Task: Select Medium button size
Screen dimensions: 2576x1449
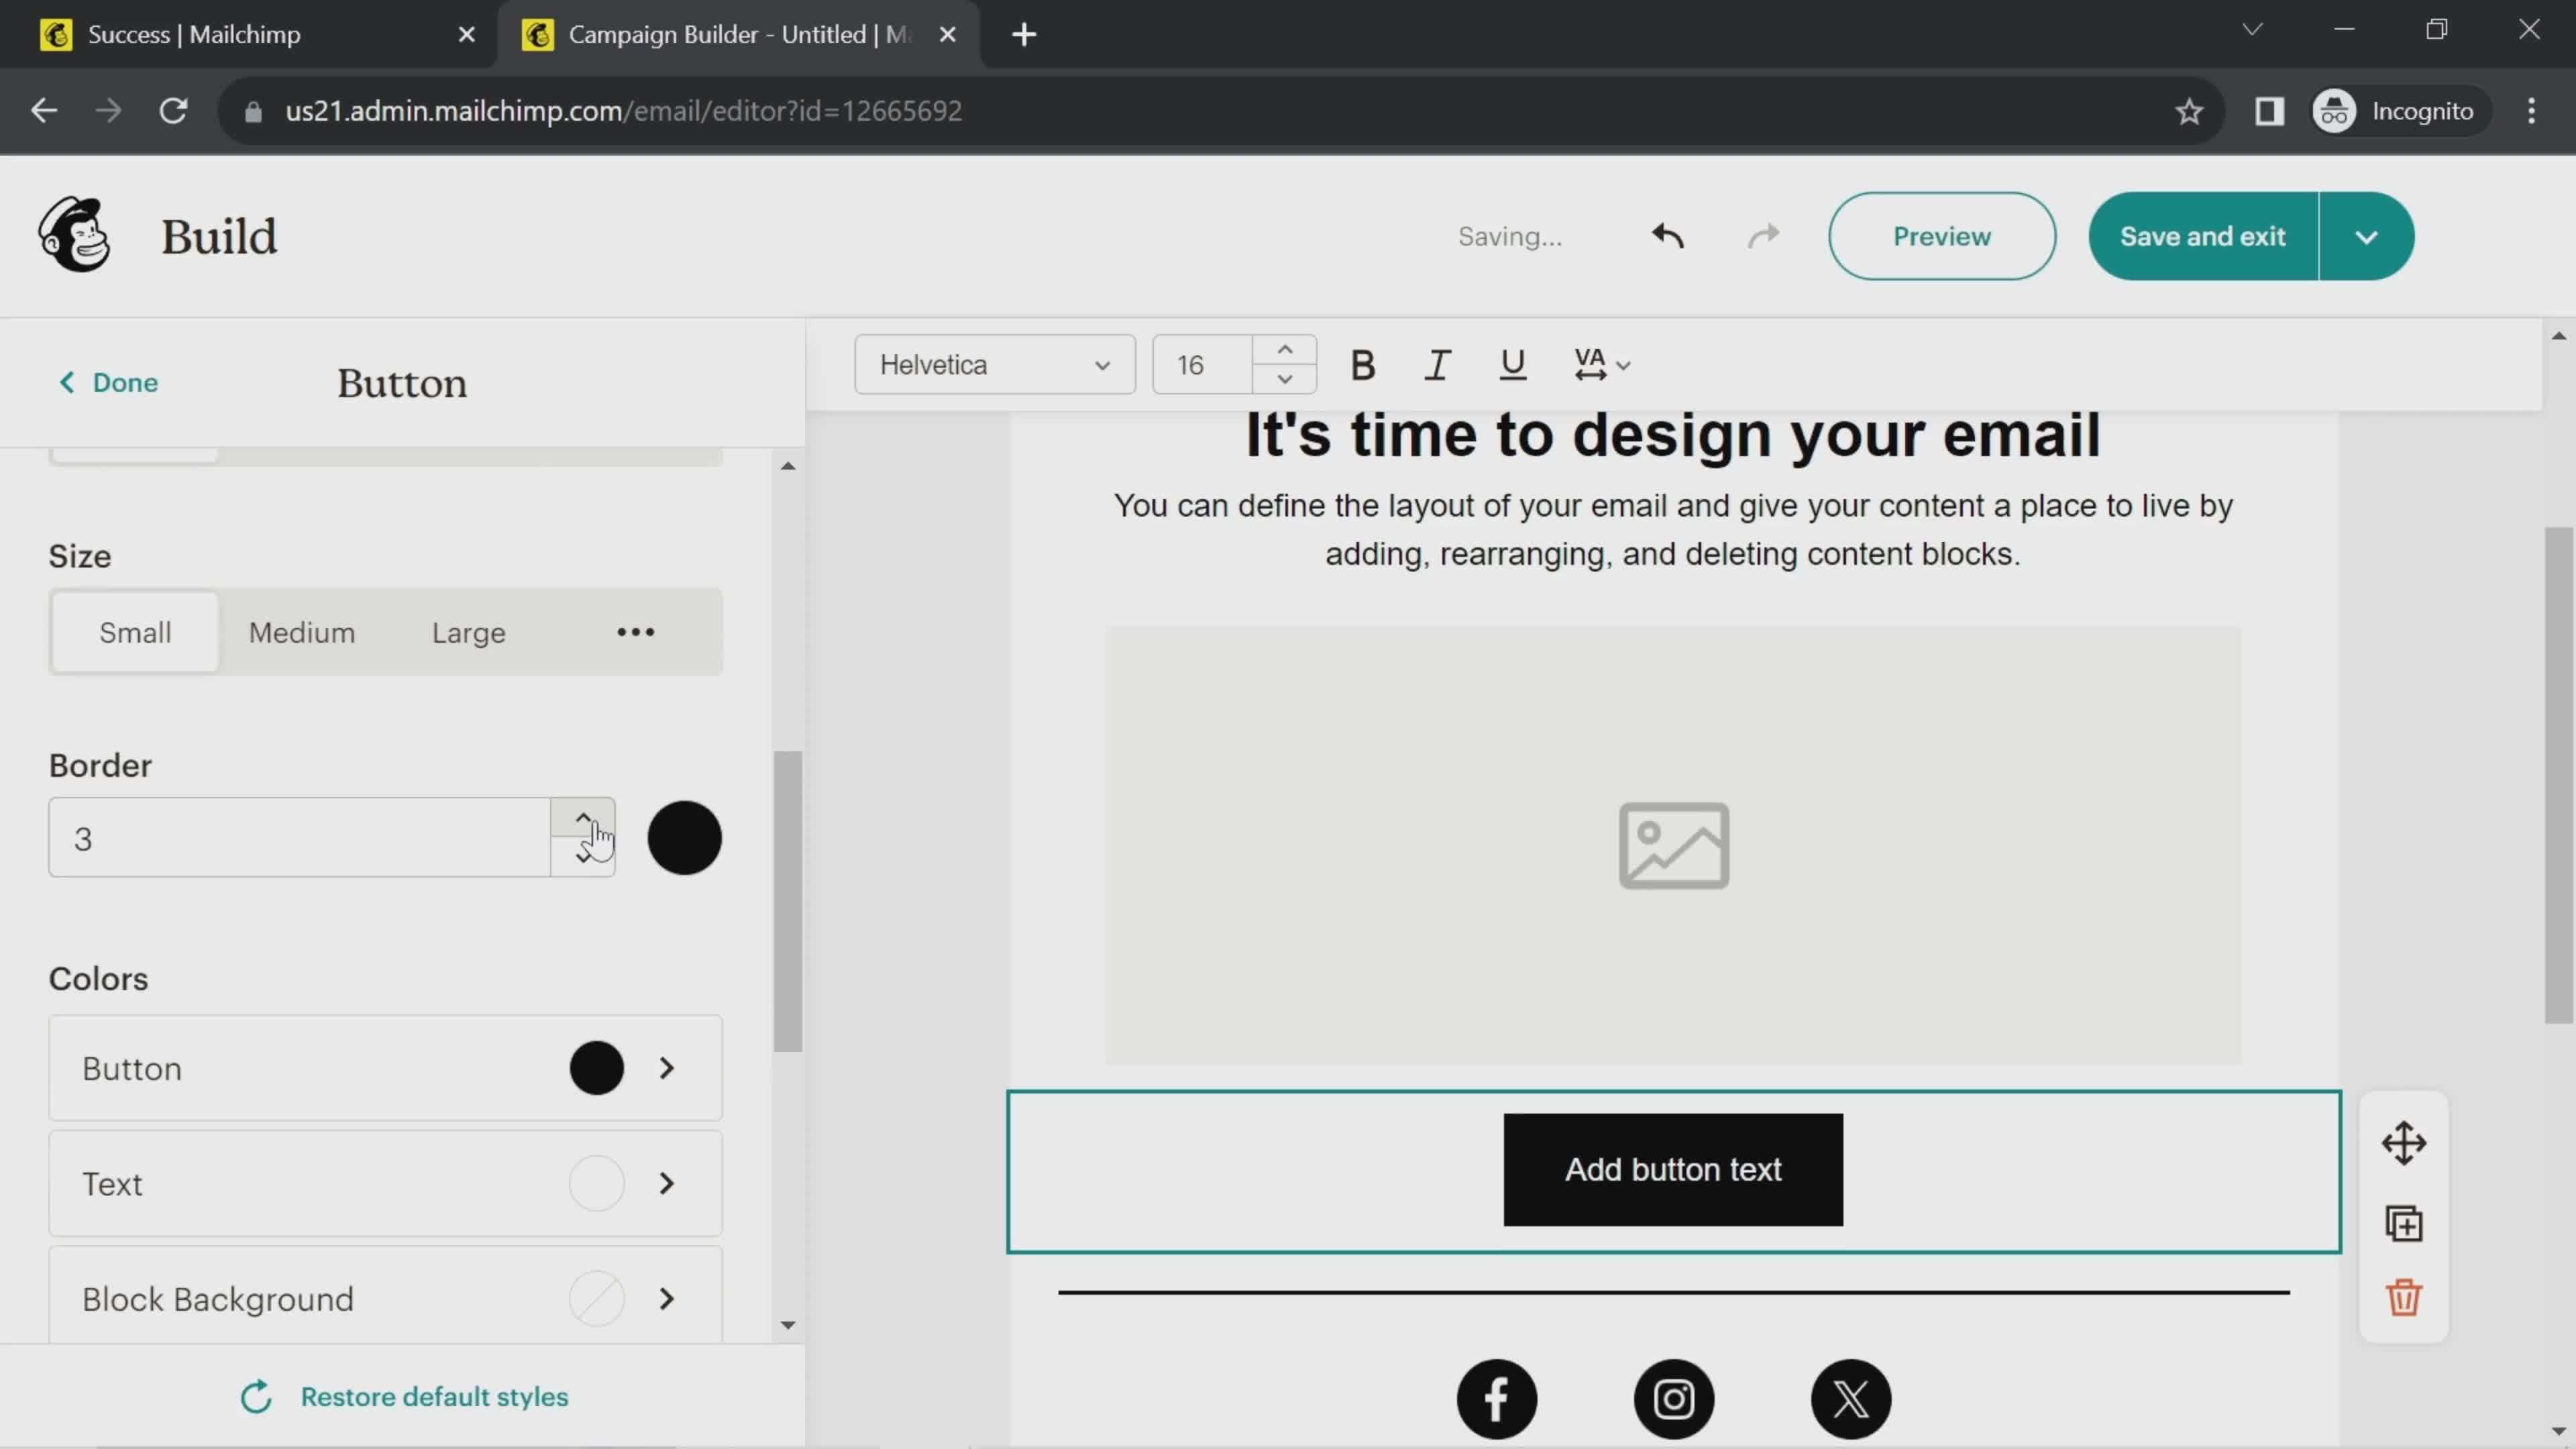Action: click(302, 632)
